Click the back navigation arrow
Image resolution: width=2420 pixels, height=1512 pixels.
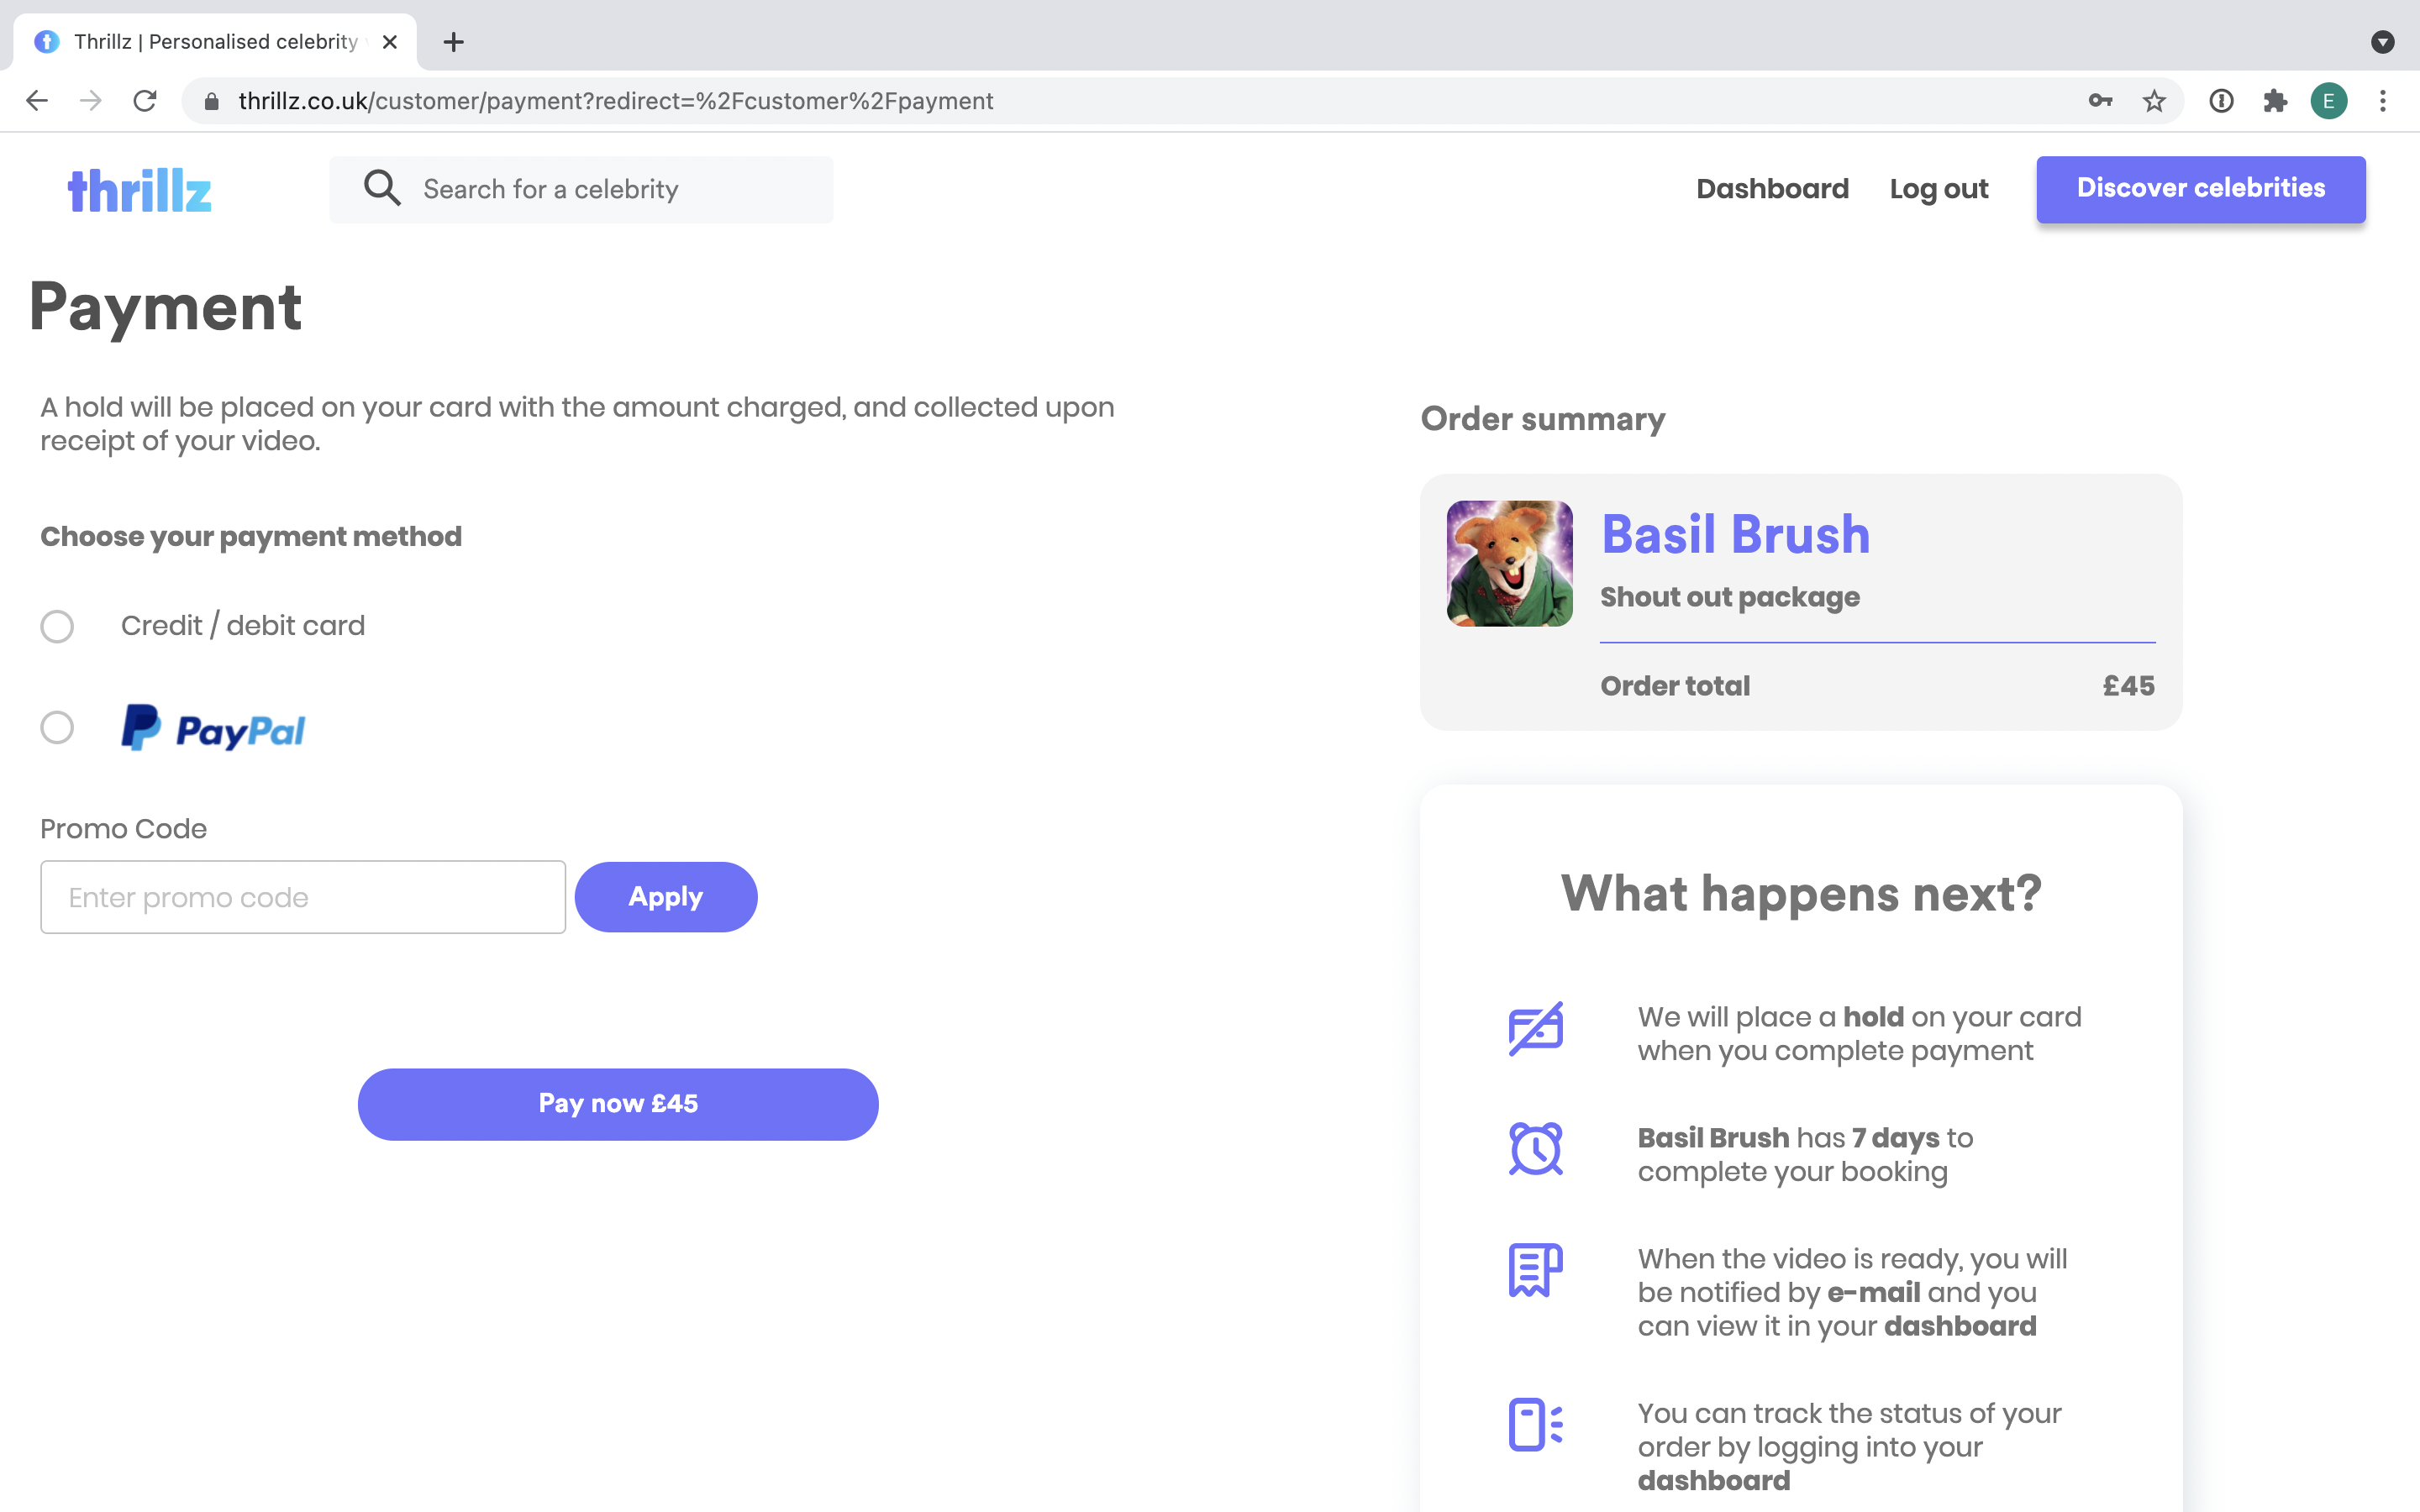(37, 101)
